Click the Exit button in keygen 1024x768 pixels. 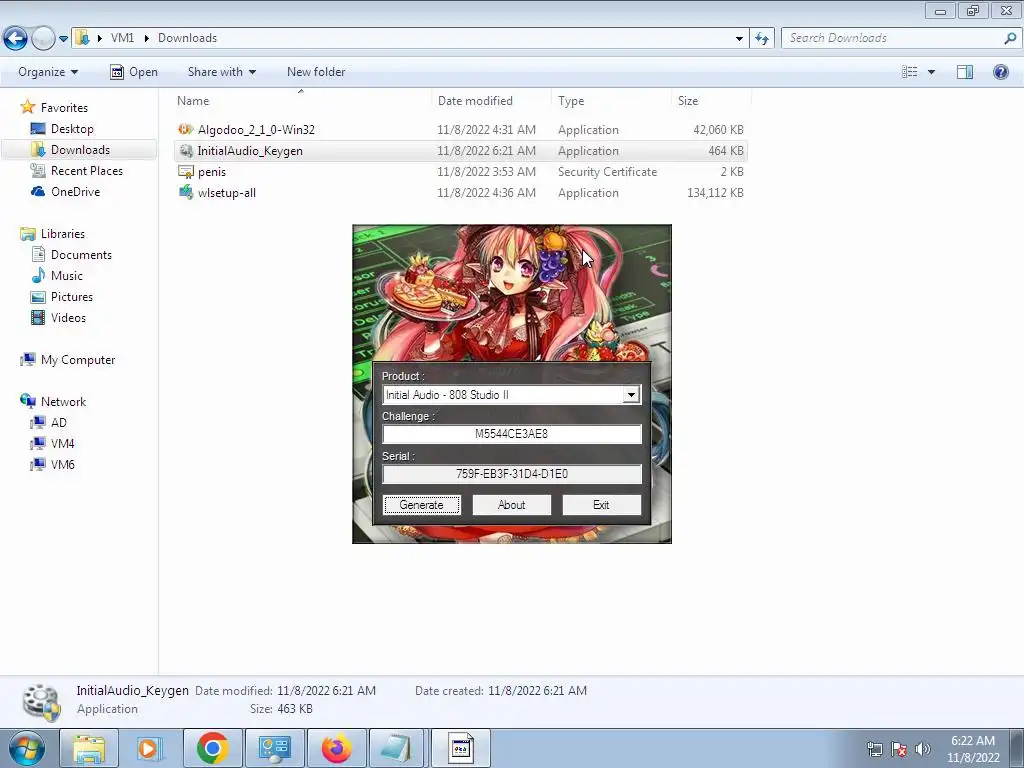click(601, 505)
